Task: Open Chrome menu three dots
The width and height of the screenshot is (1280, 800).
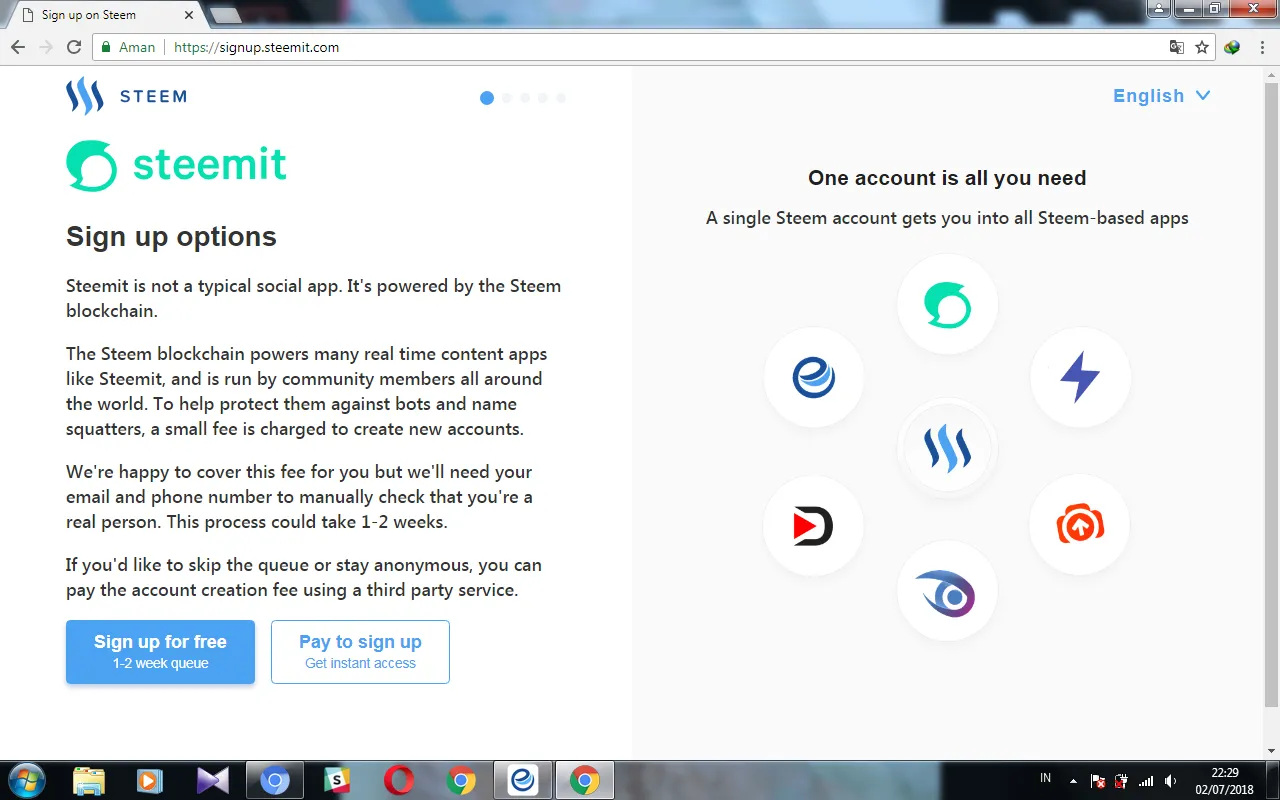Action: coord(1261,47)
